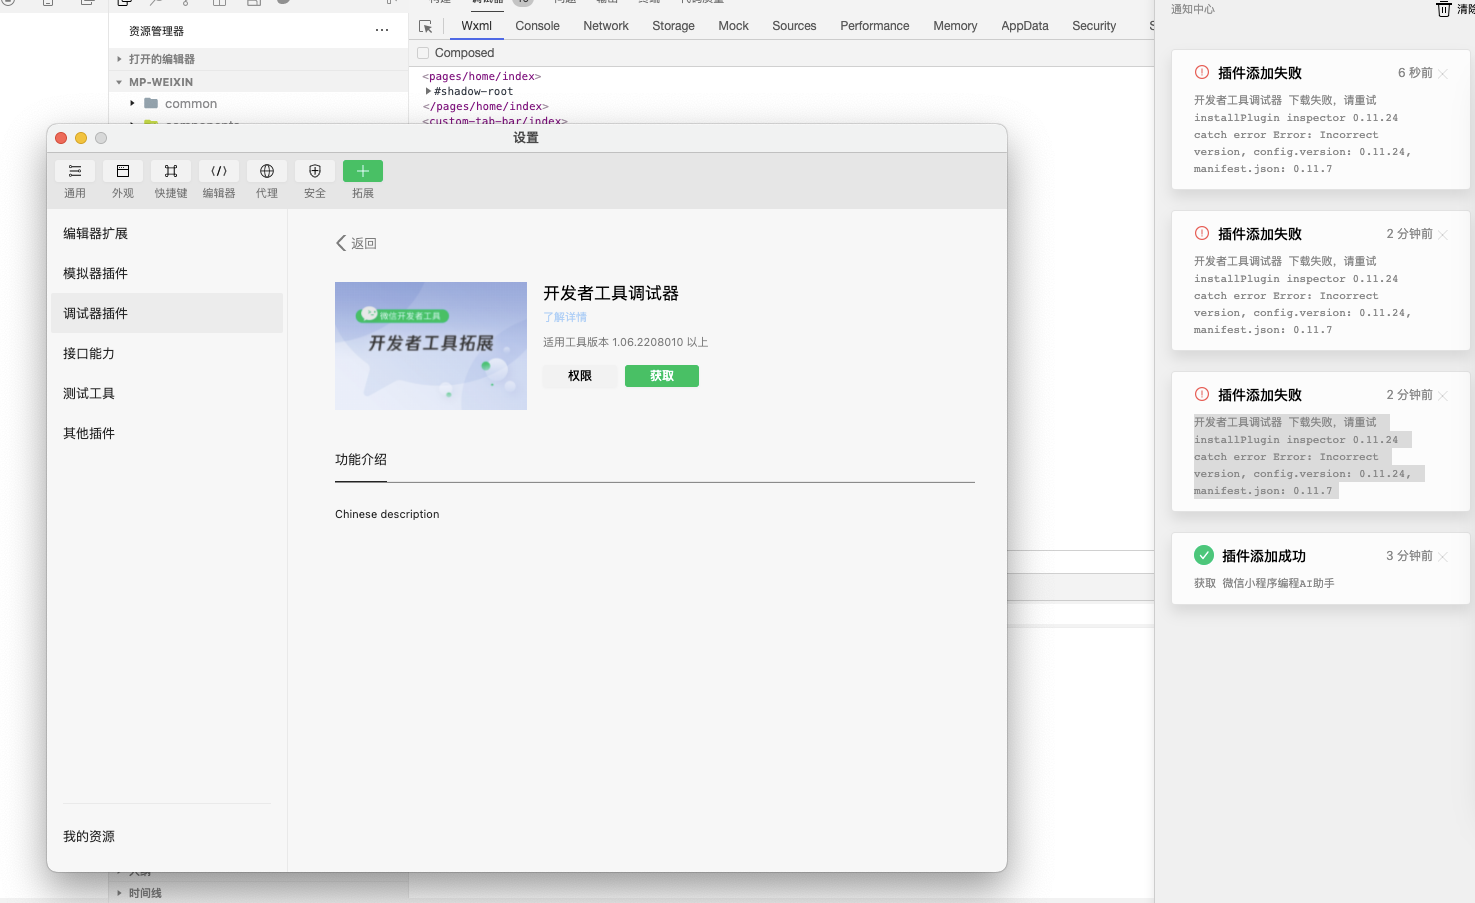Open the 通用 general settings tab
The image size is (1475, 903).
coord(75,180)
